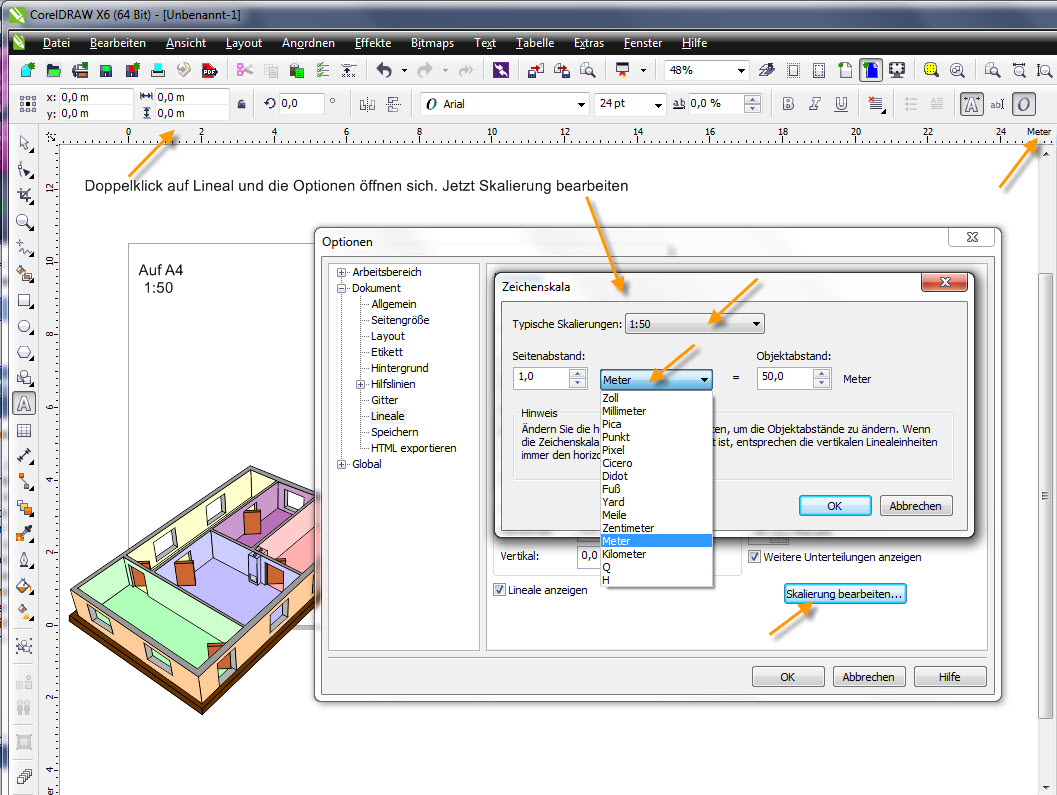This screenshot has height=795, width=1057.
Task: Click the Hilfe button in Optionen
Action: click(950, 676)
